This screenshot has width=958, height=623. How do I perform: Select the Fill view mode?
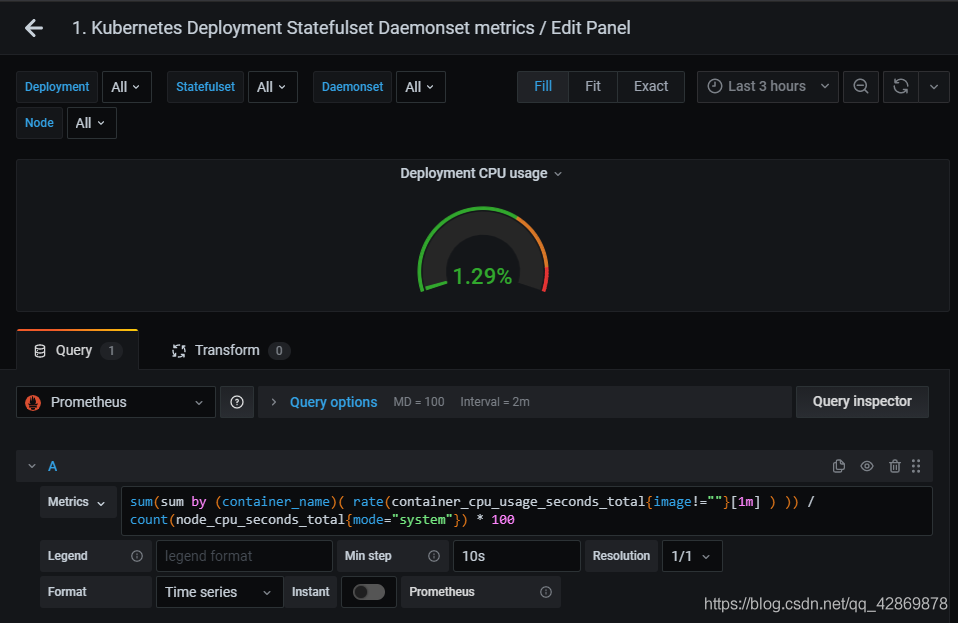(543, 87)
